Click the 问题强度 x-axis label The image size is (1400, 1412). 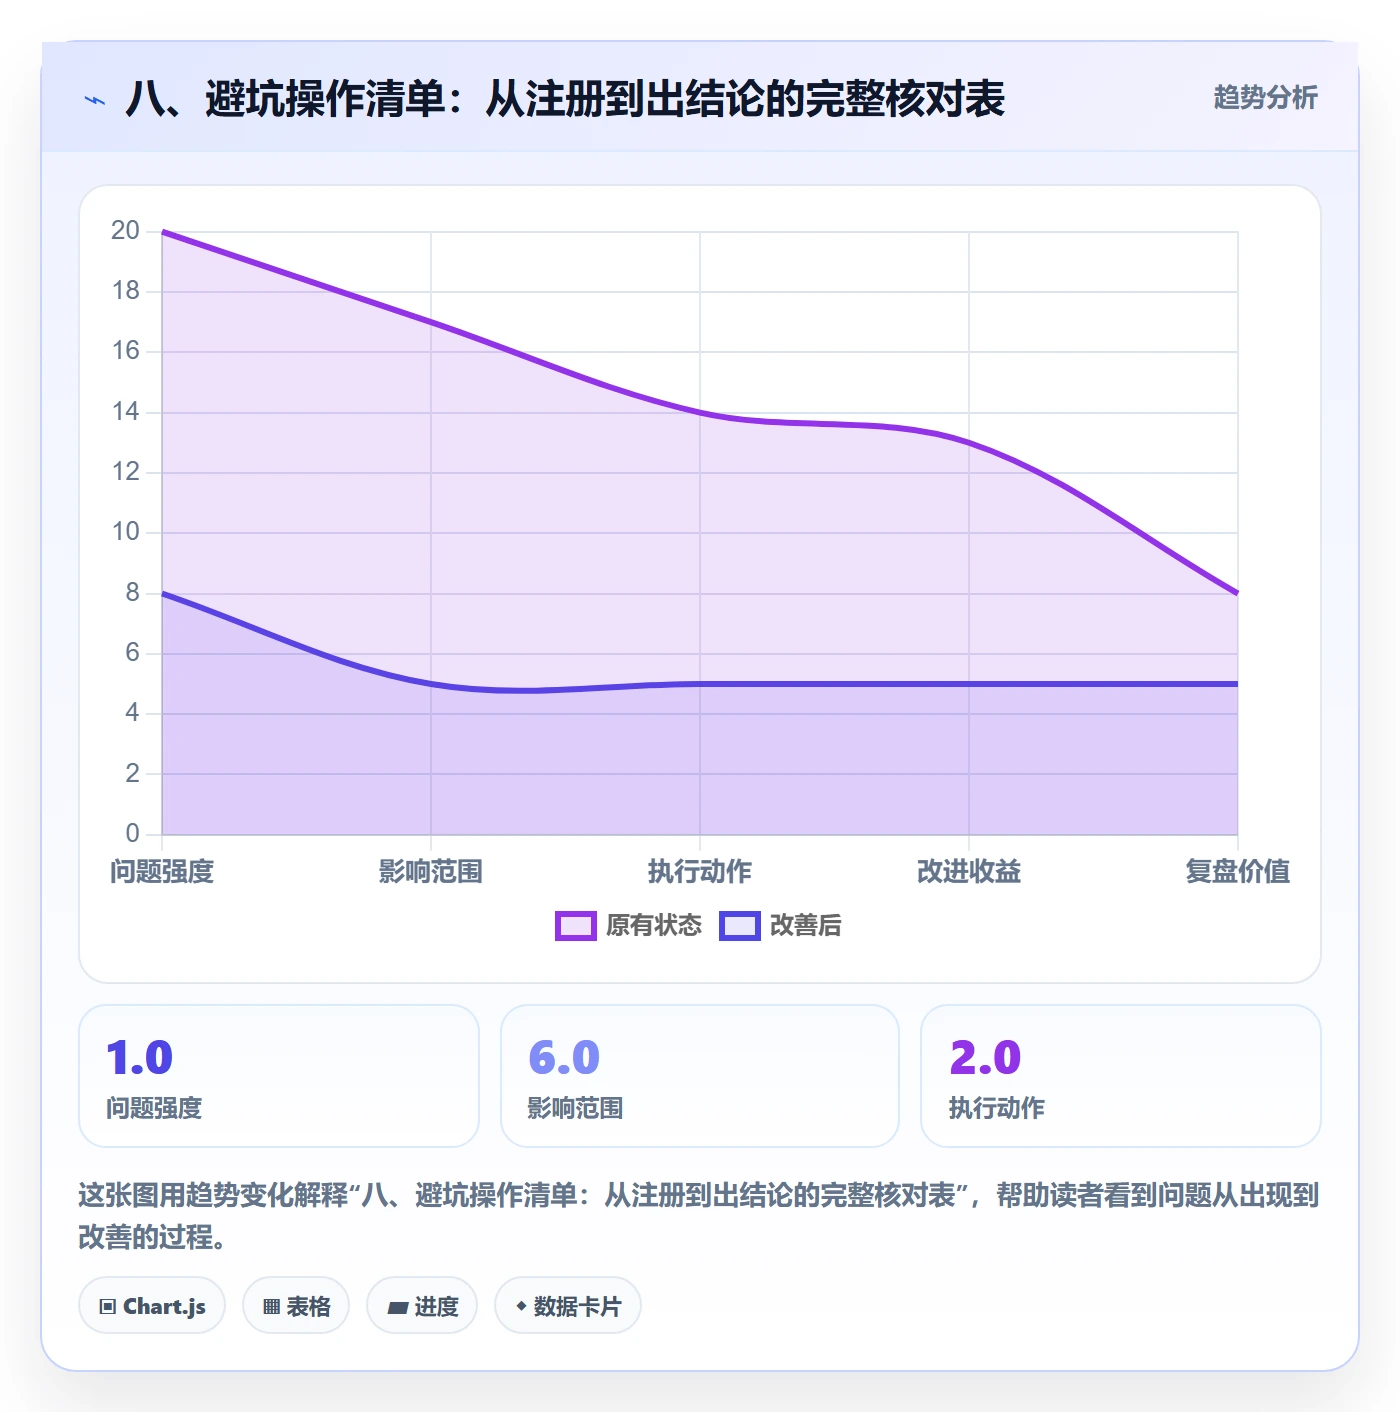pyautogui.click(x=162, y=872)
